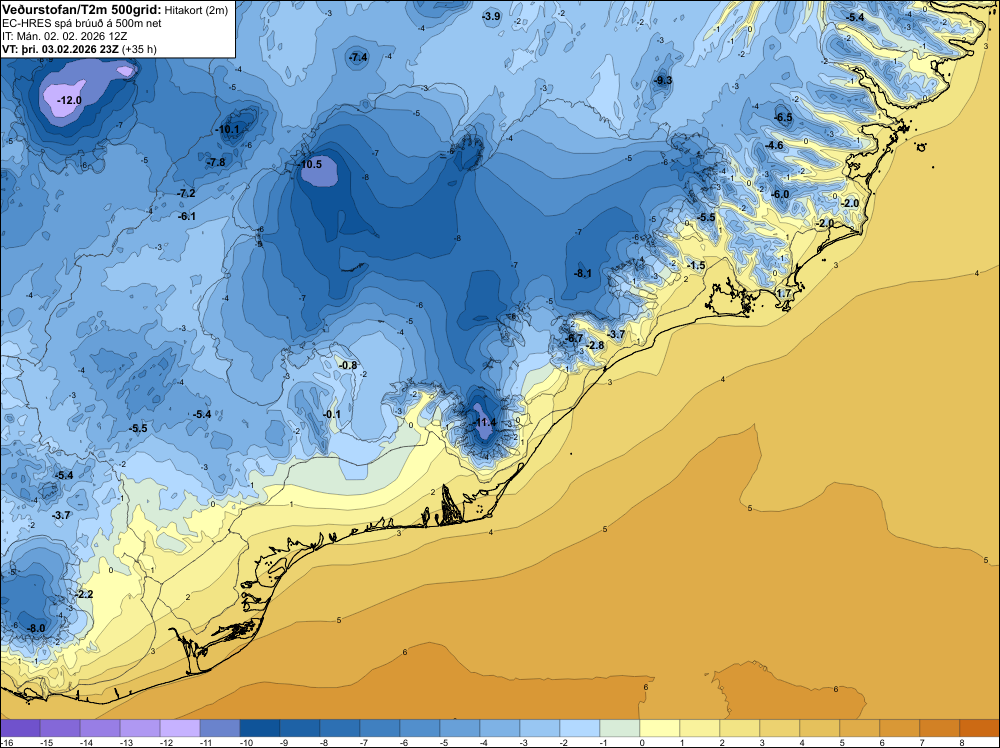1000x748 pixels.
Task: Click the -3 label on the color scale
Action: tap(526, 742)
